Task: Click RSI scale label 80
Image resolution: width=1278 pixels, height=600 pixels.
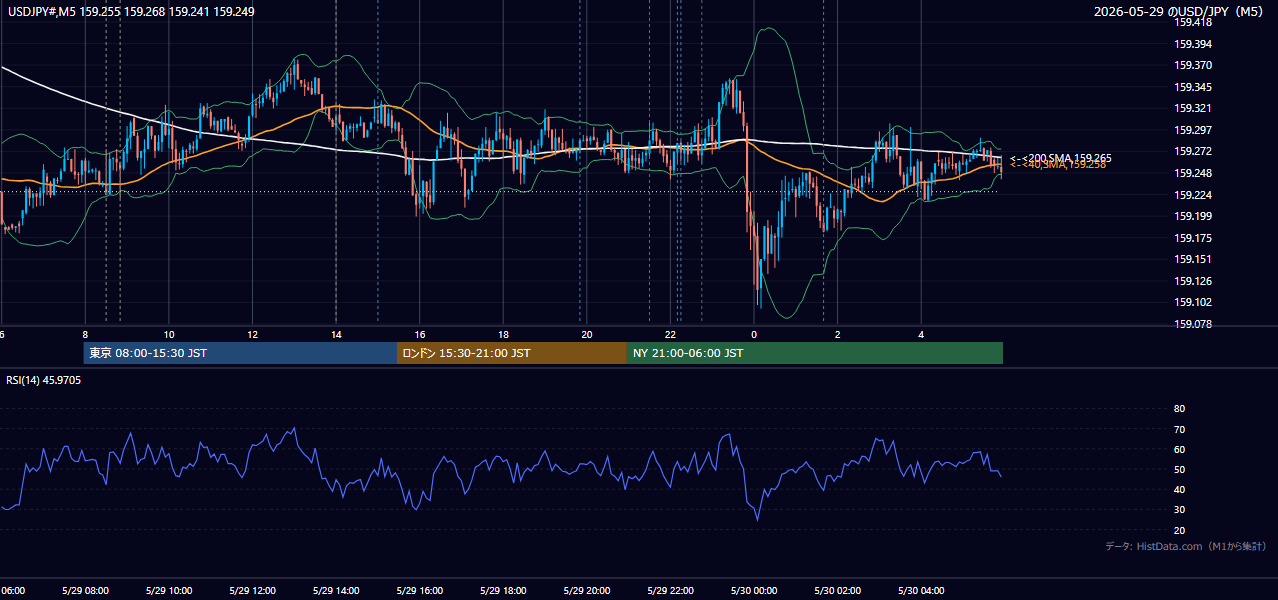Action: coord(1179,409)
